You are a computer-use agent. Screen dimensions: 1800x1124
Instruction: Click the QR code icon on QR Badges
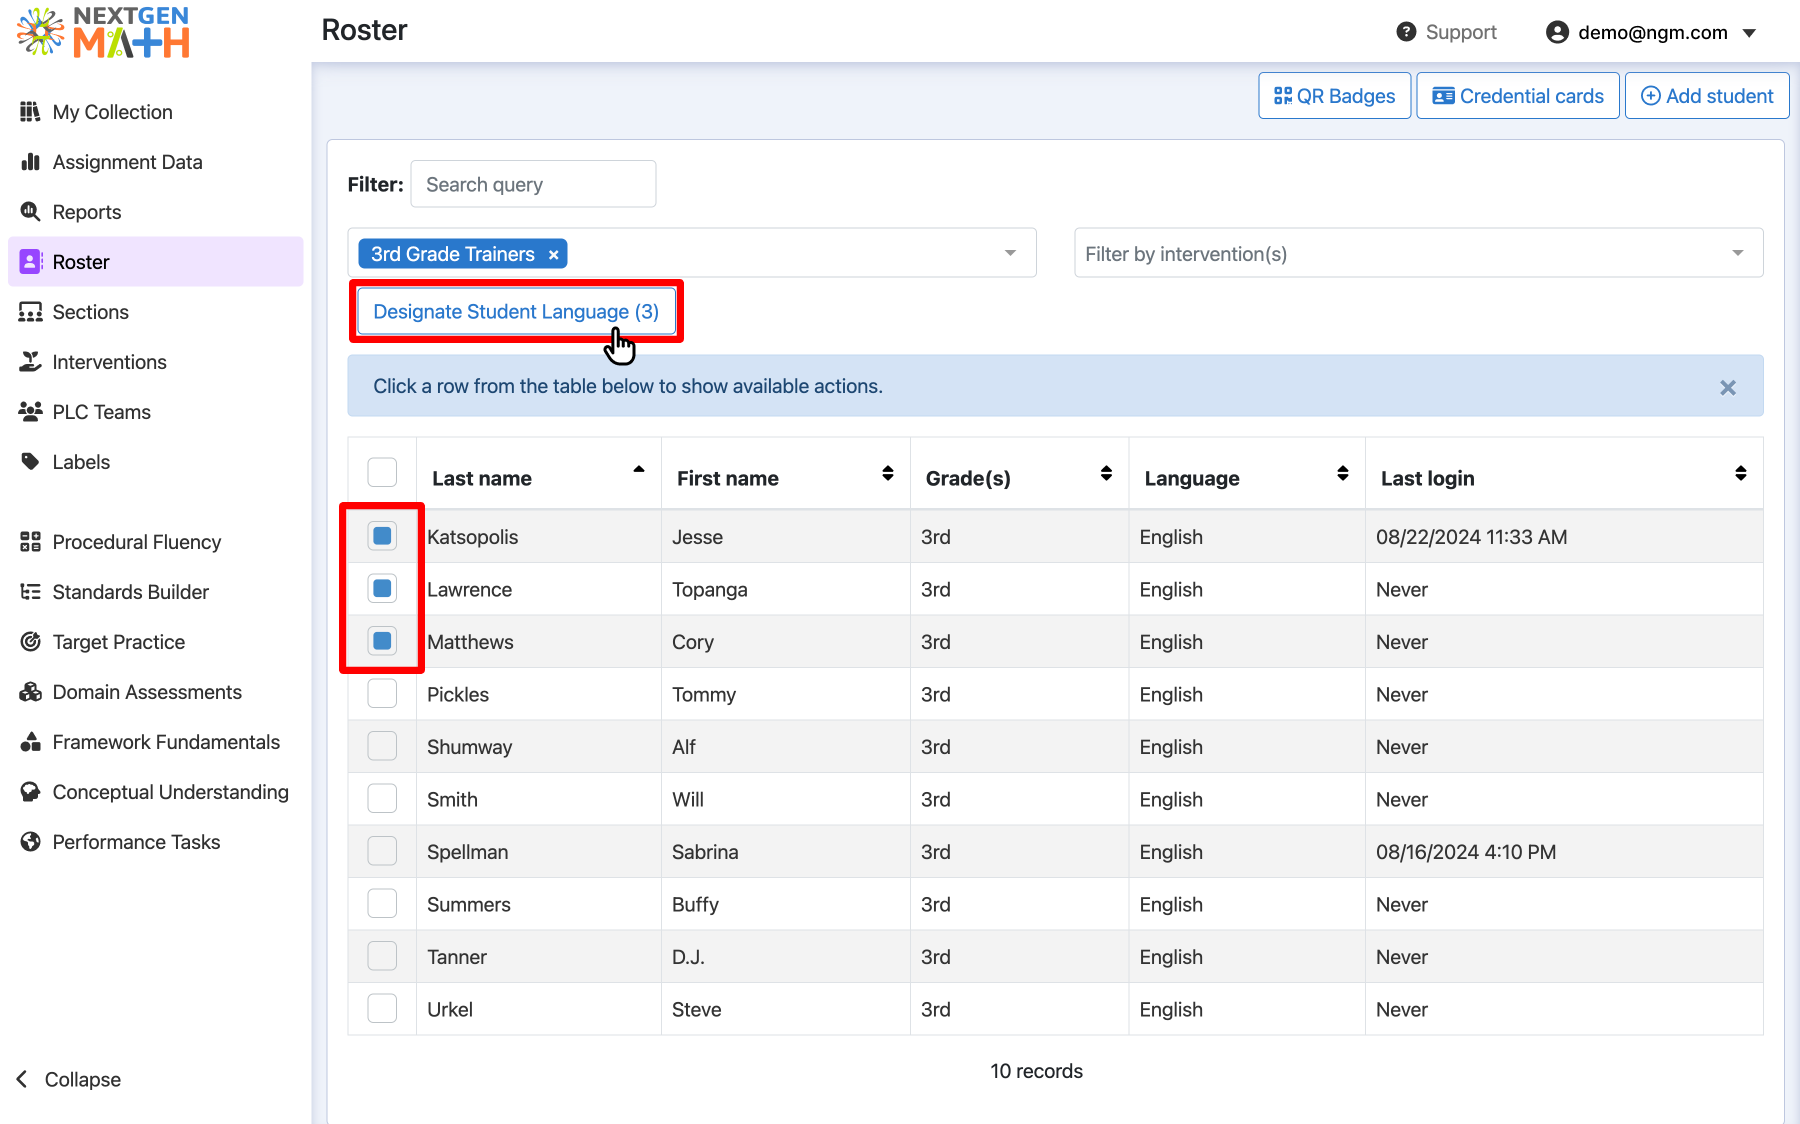1282,96
